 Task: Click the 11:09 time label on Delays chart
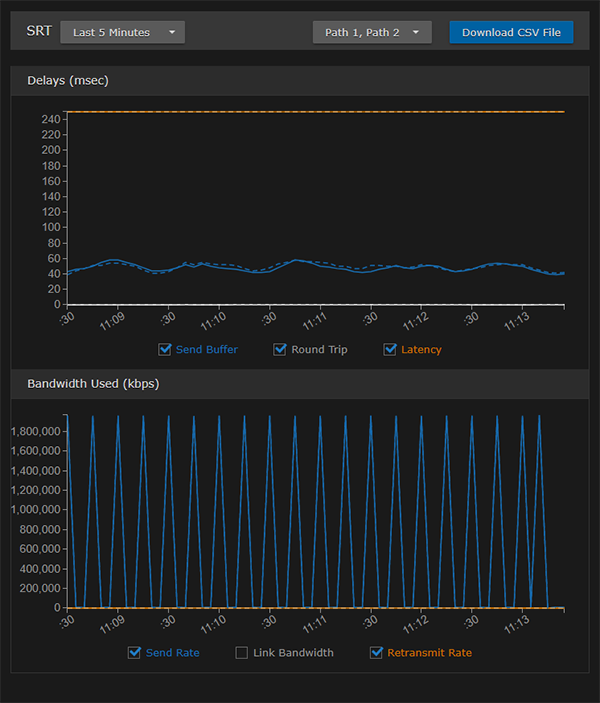tap(111, 322)
